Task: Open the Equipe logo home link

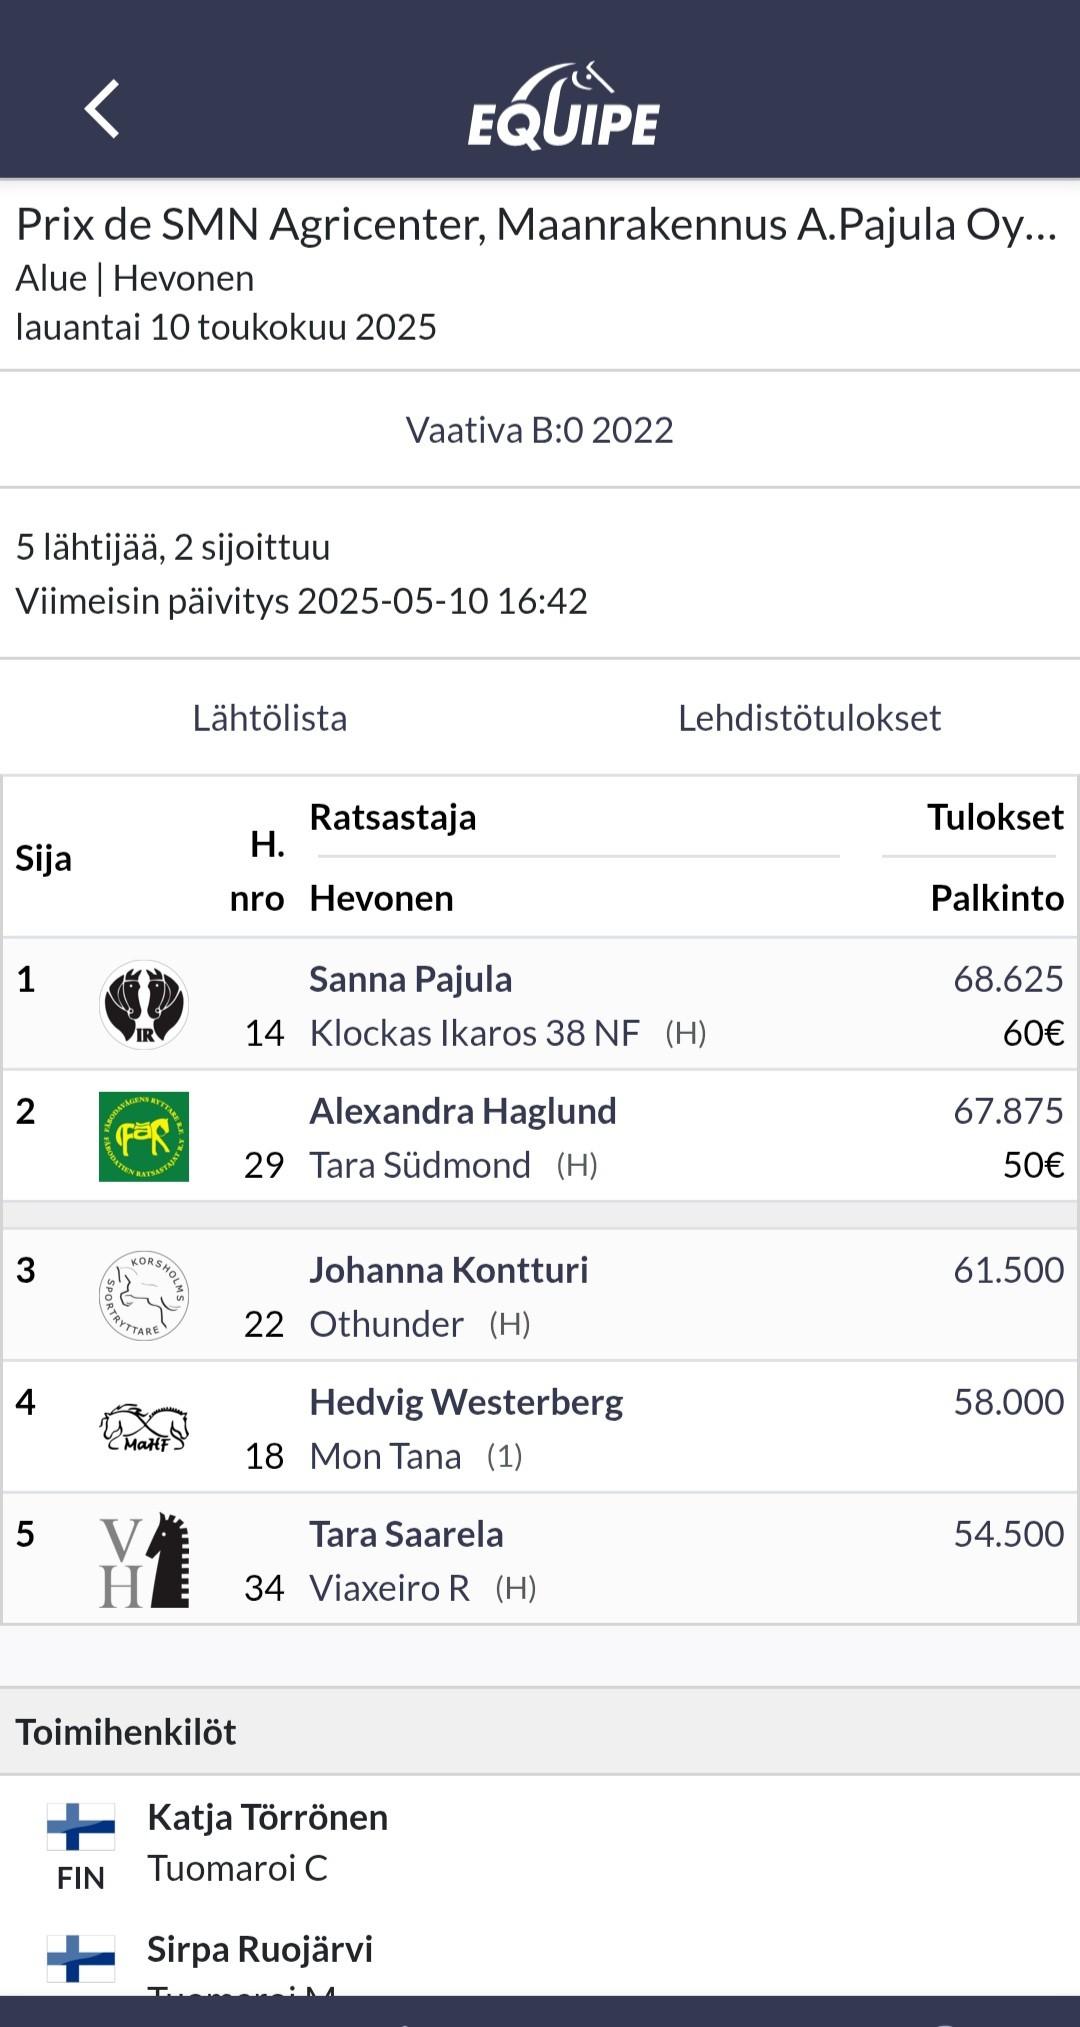Action: (564, 106)
